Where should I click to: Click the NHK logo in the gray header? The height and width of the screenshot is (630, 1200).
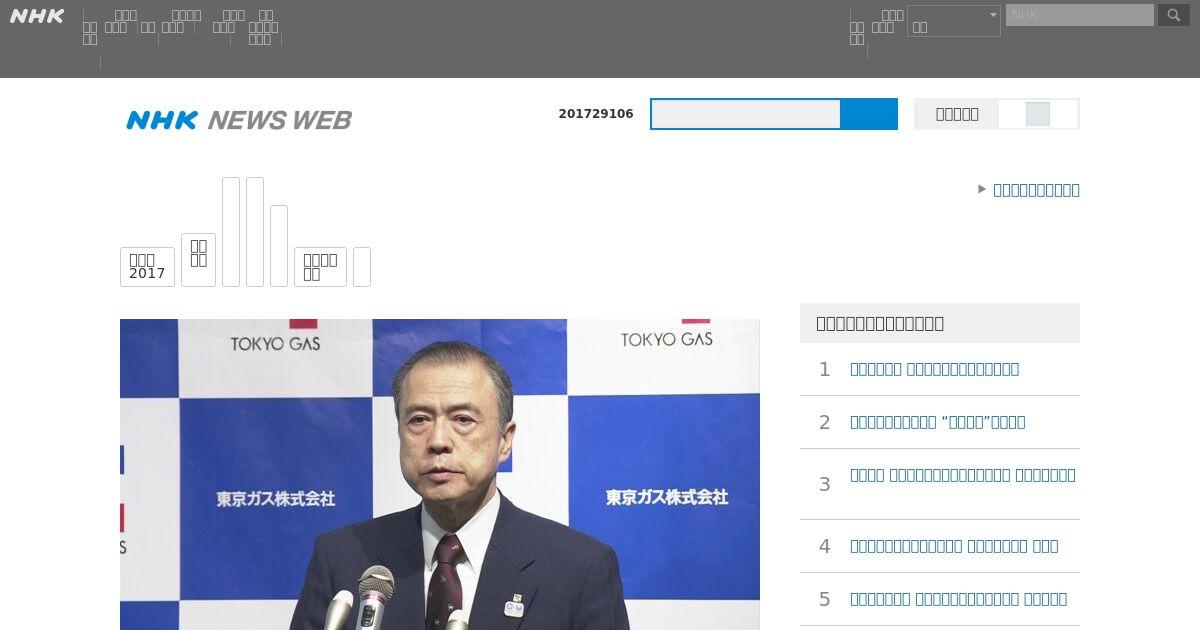[37, 16]
